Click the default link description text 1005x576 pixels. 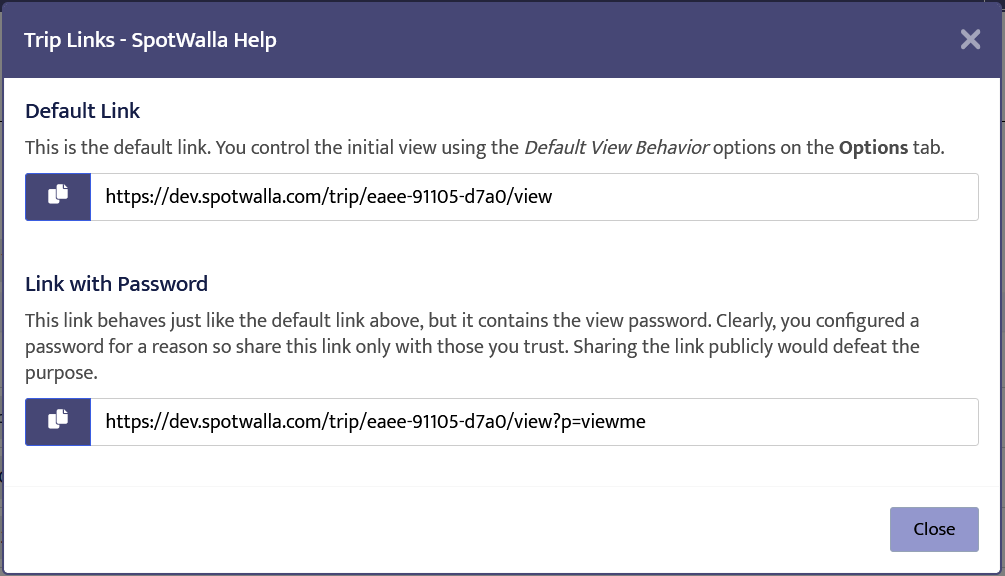point(270,148)
